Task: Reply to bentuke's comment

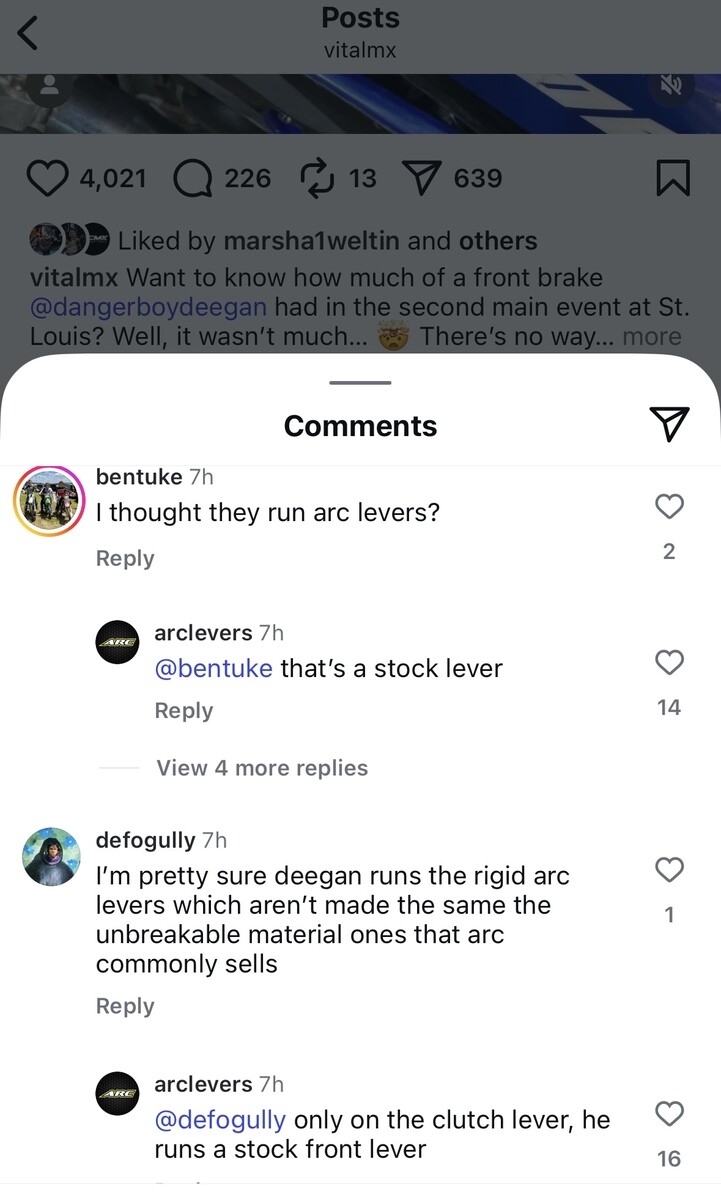Action: point(125,558)
